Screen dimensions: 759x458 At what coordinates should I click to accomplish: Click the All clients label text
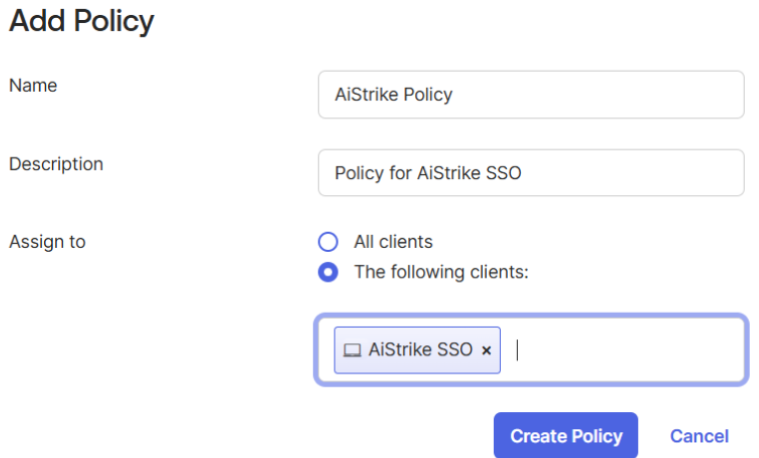tap(393, 242)
